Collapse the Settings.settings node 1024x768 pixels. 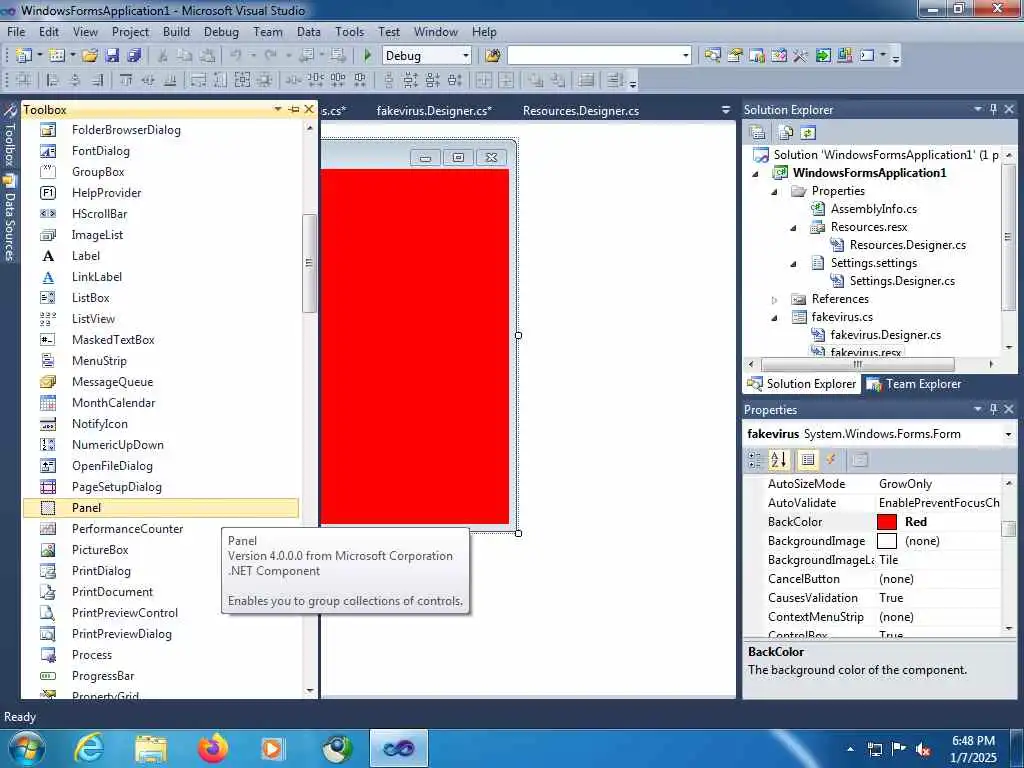point(794,264)
